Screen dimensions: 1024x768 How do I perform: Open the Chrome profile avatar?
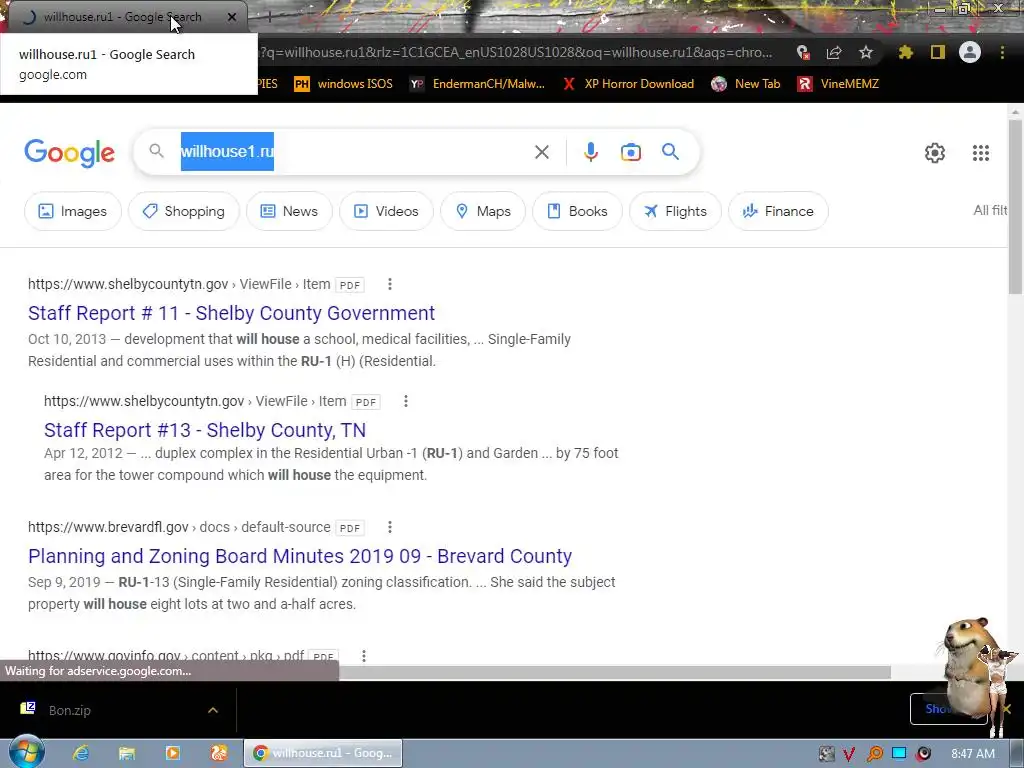[969, 52]
